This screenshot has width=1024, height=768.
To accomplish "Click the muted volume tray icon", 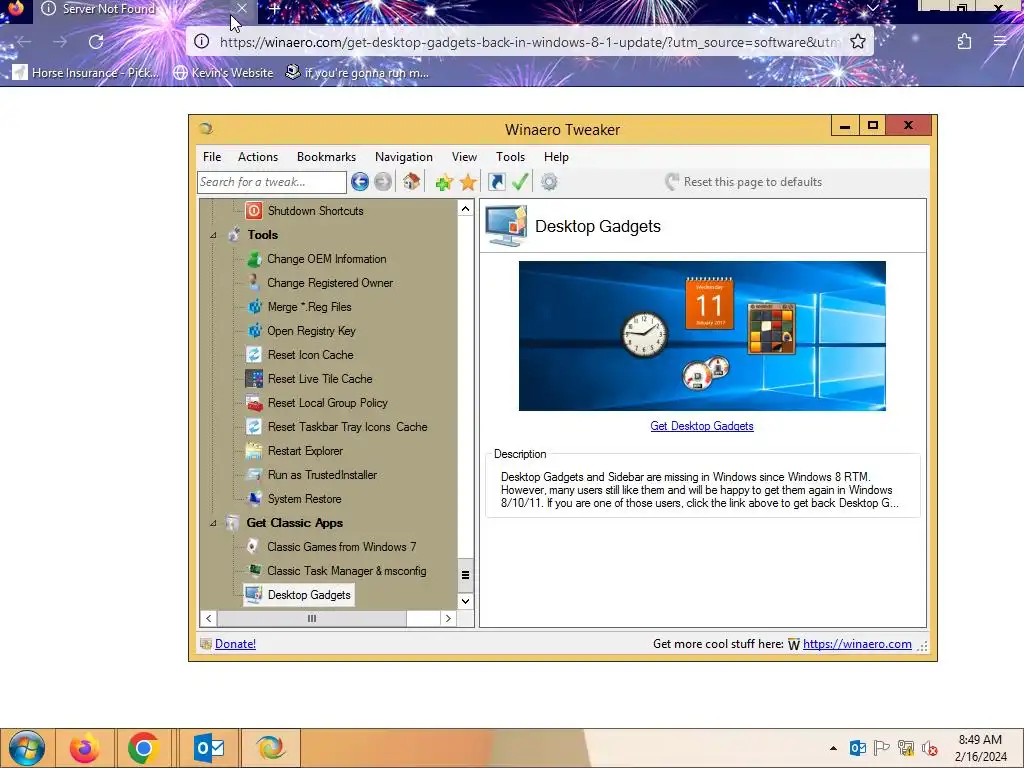I will [930, 748].
